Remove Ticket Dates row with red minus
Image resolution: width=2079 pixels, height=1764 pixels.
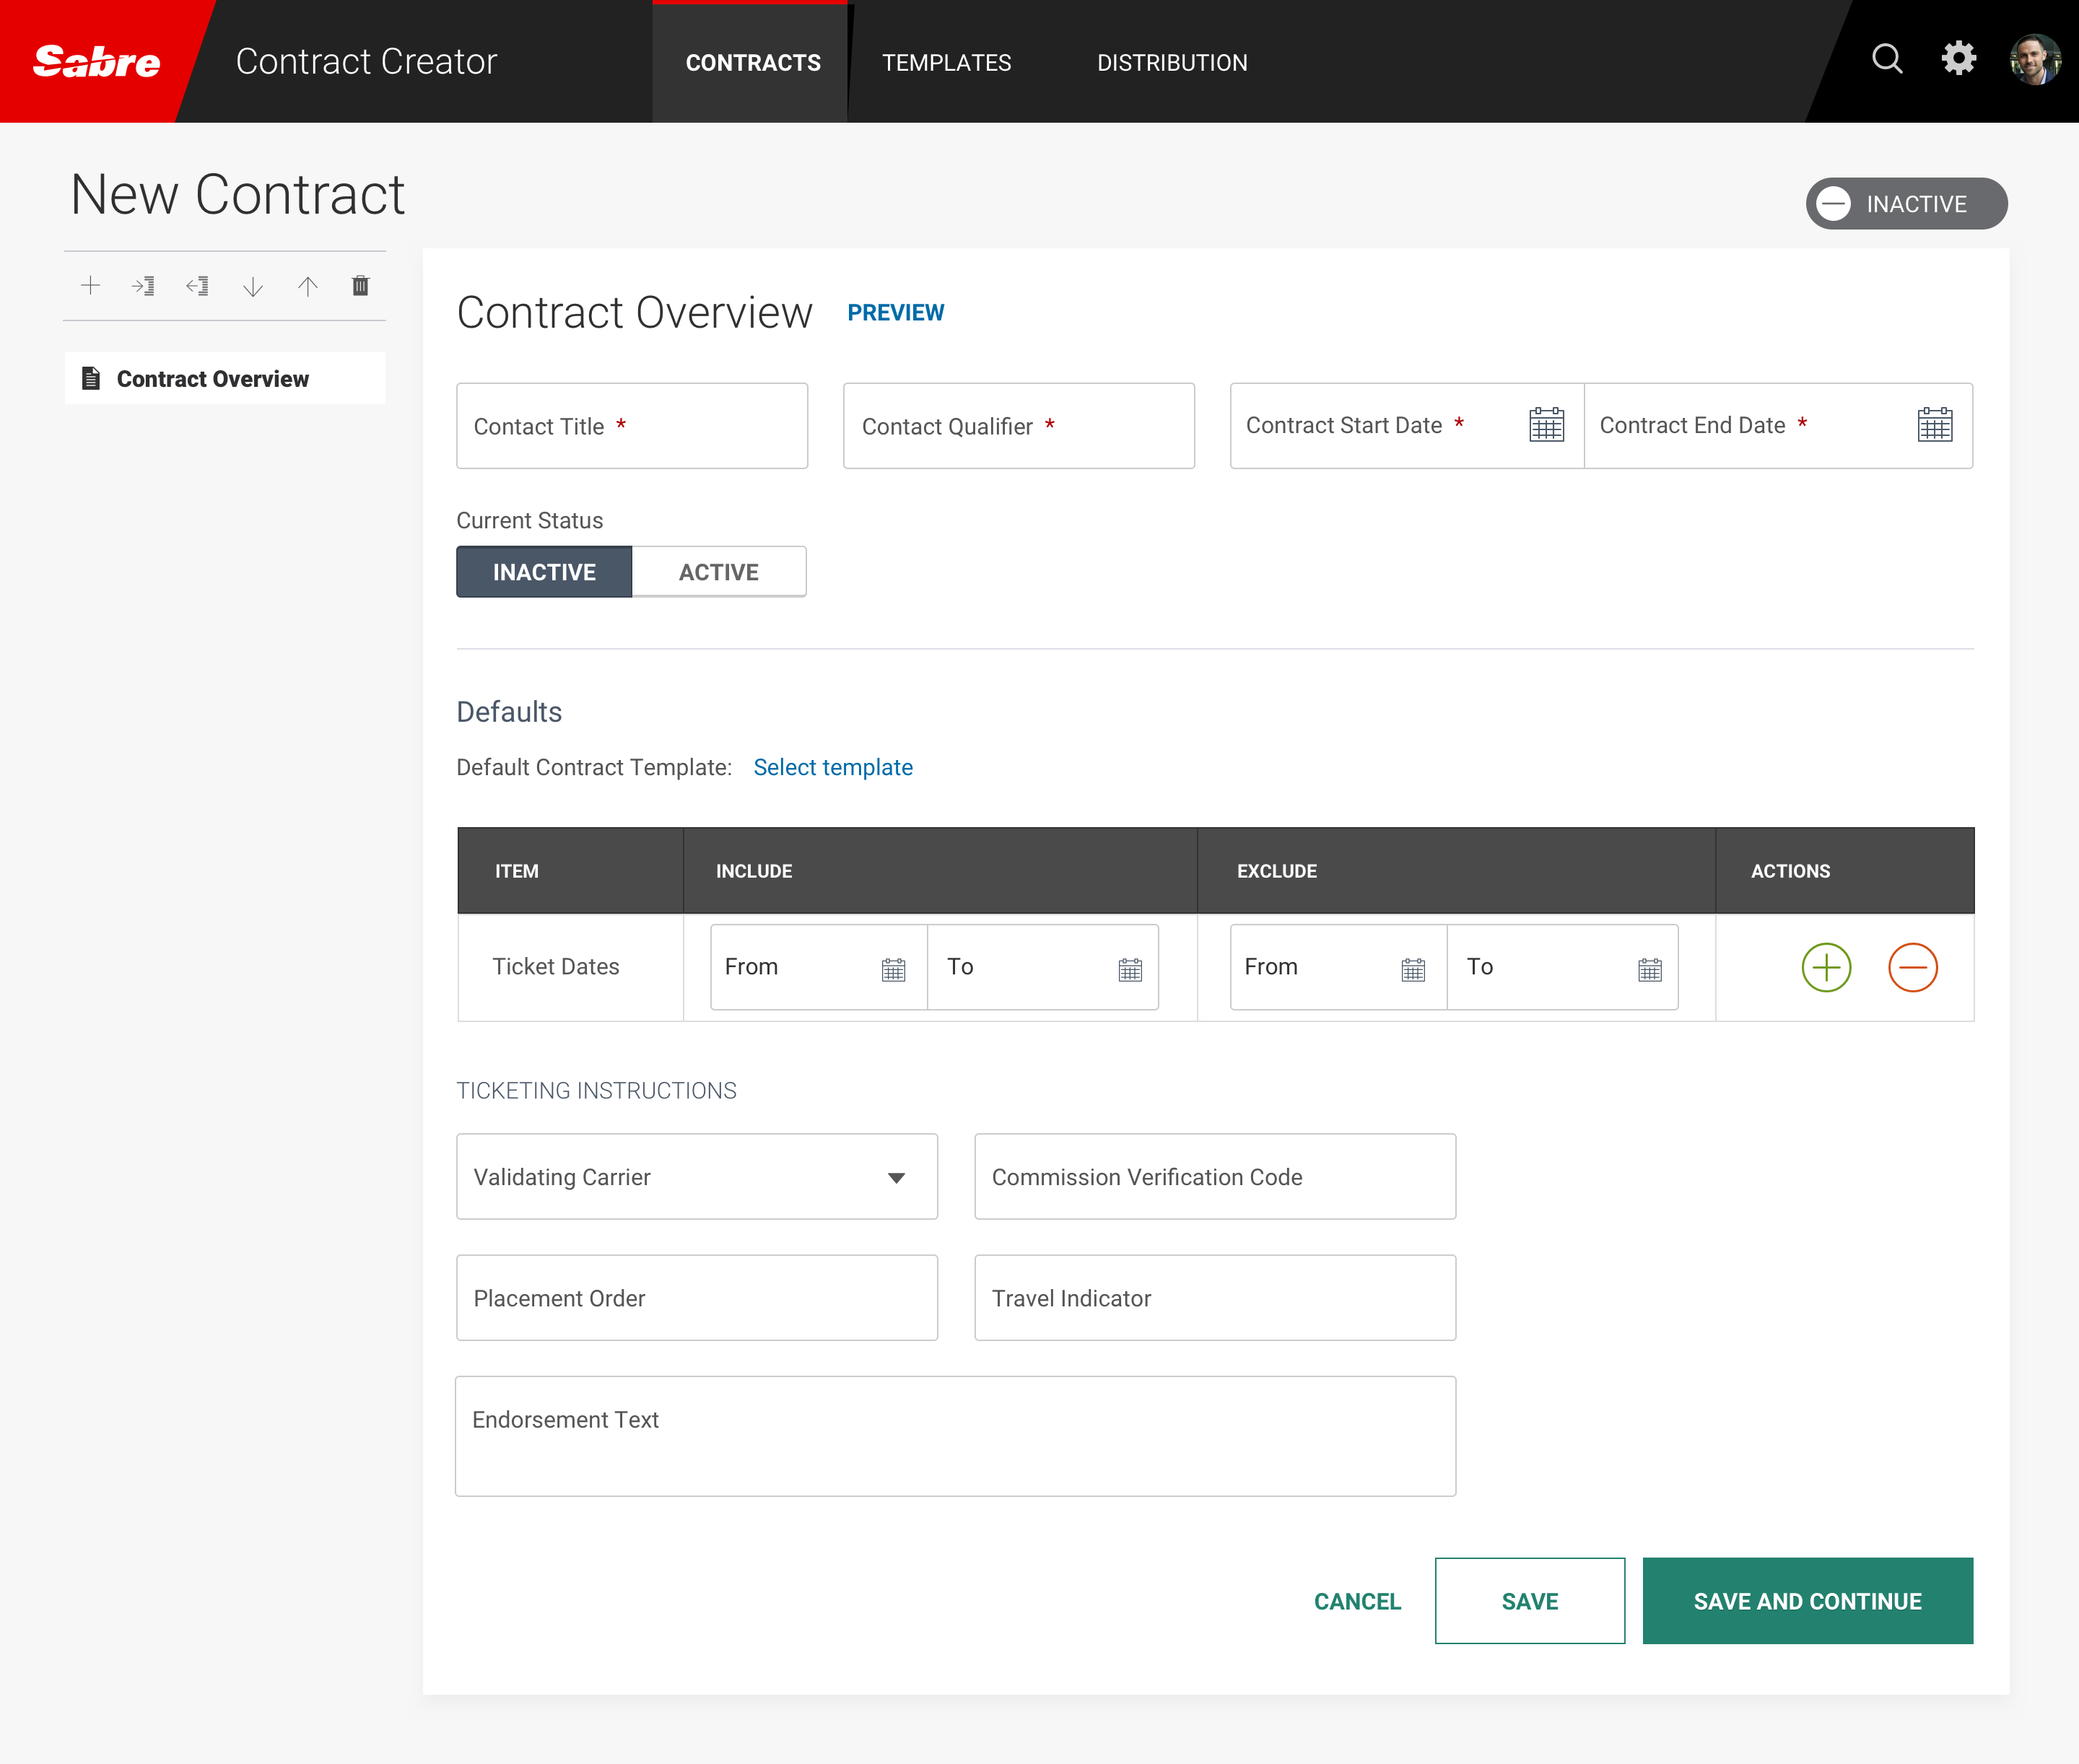pyautogui.click(x=1912, y=967)
